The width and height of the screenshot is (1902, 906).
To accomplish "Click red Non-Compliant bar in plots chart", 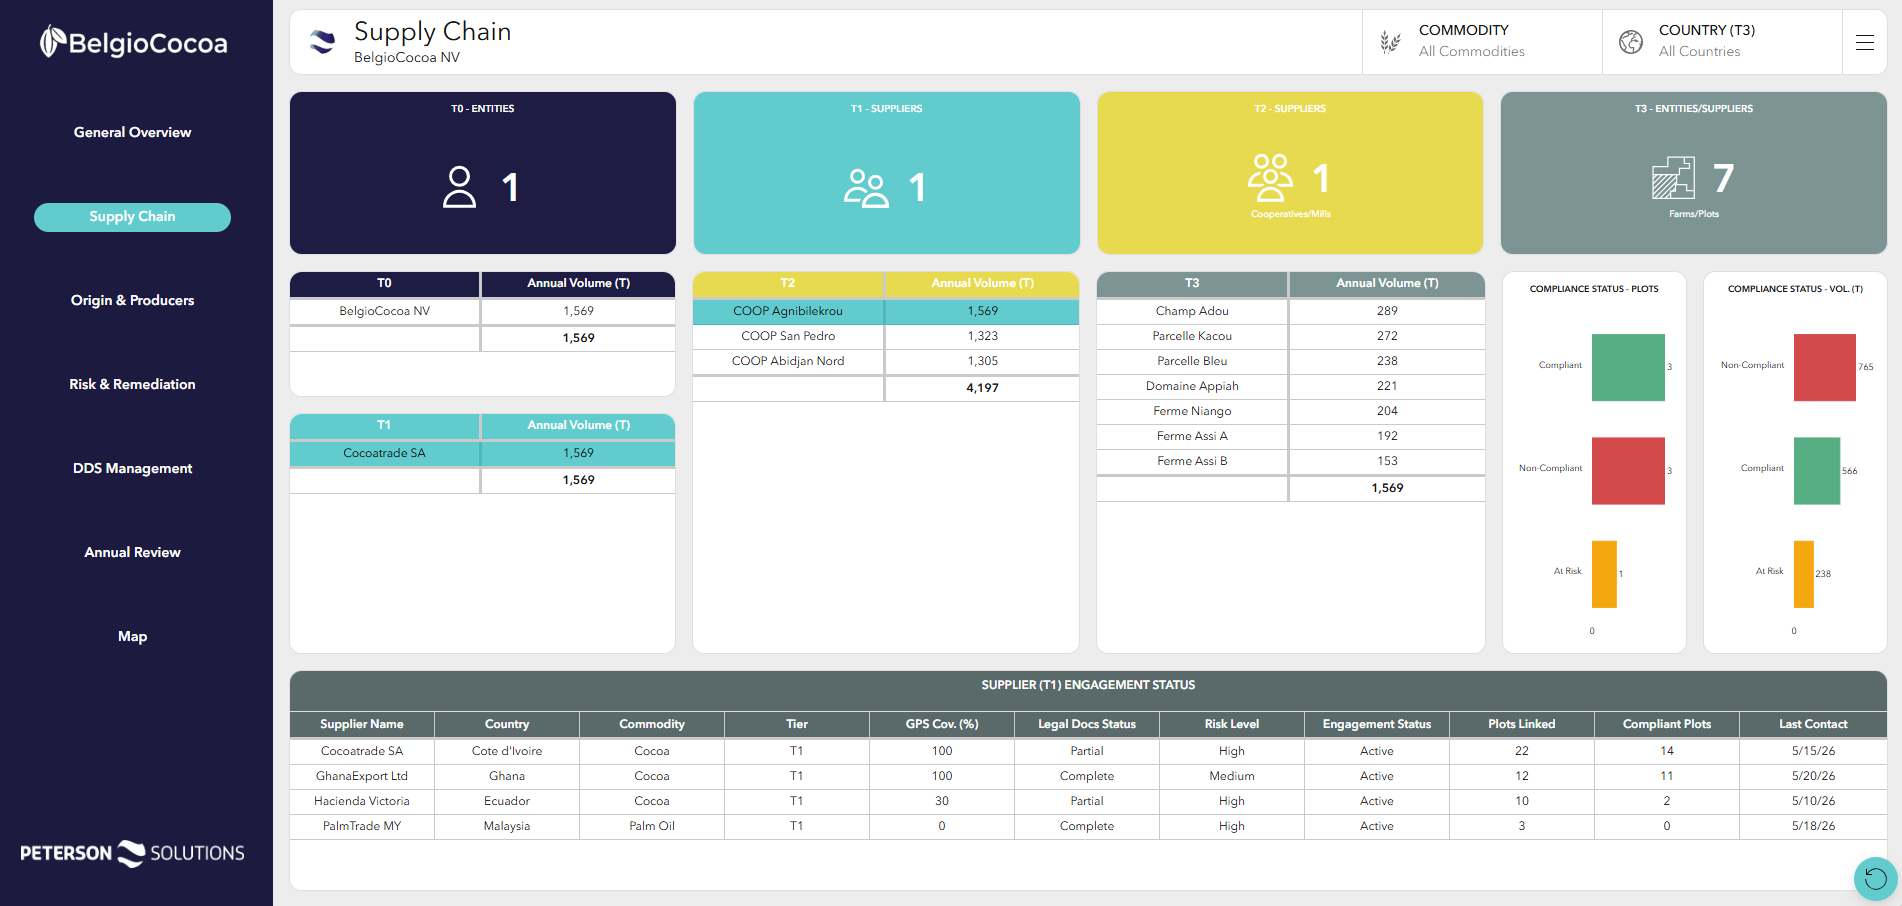I will pyautogui.click(x=1628, y=470).
